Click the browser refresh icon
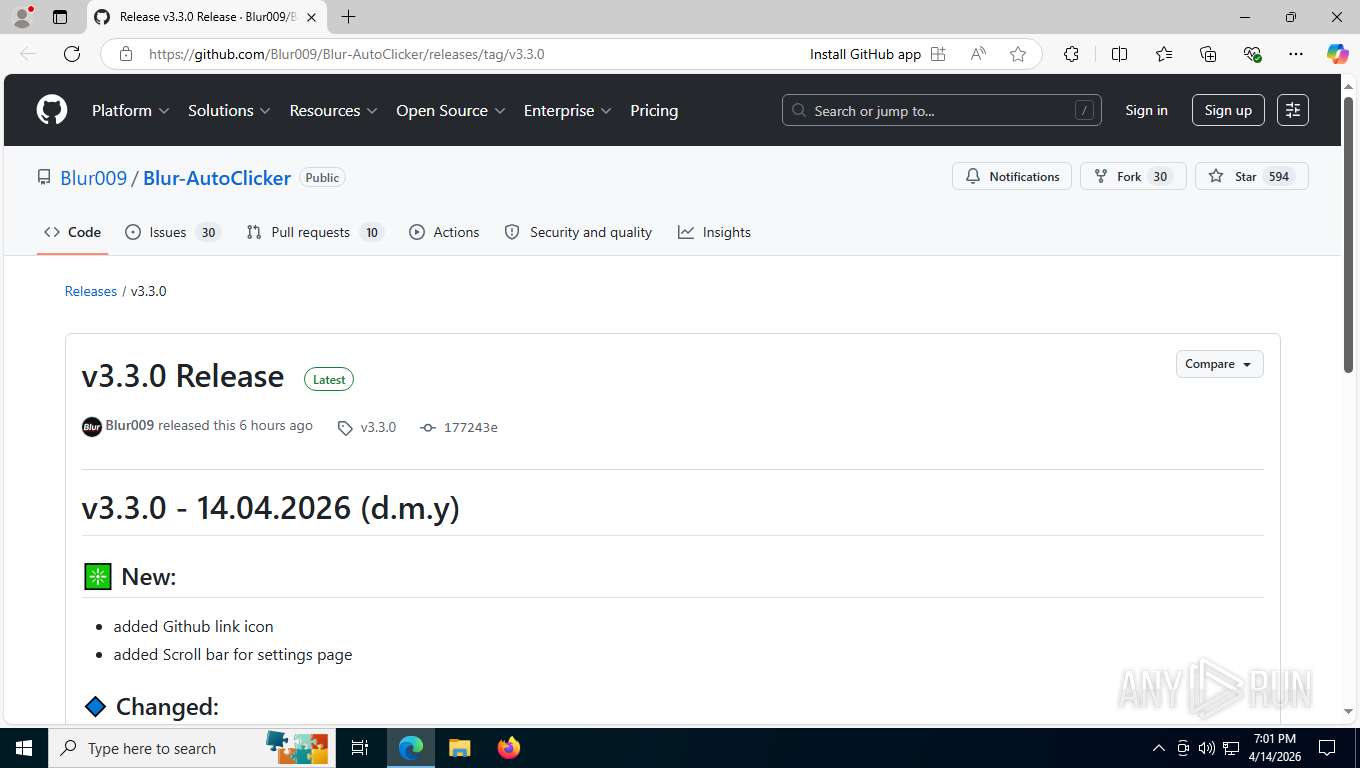This screenshot has height=768, width=1360. [72, 54]
